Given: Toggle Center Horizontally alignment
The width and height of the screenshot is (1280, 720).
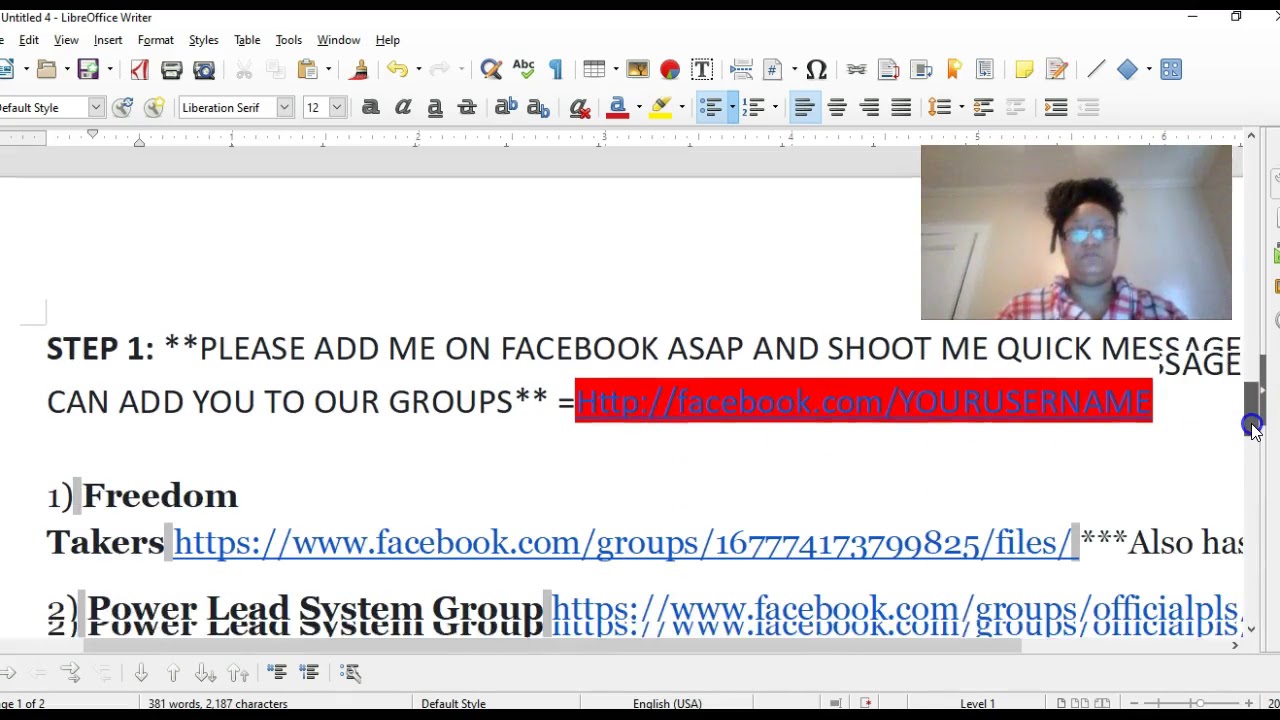Looking at the screenshot, I should pyautogui.click(x=837, y=107).
